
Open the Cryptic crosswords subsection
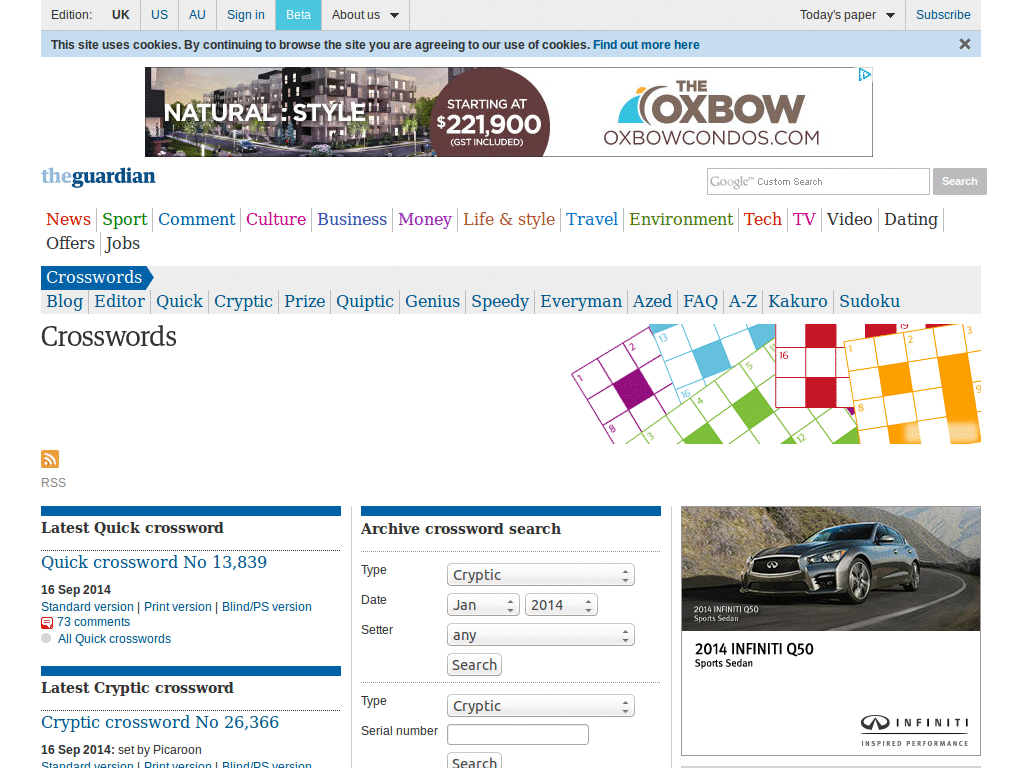pos(244,302)
